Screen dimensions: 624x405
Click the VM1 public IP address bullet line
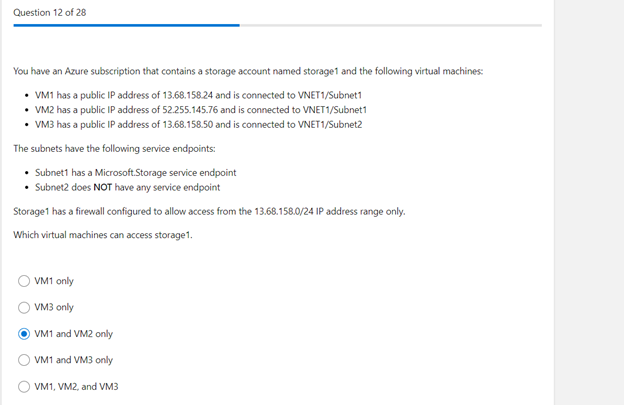pyautogui.click(x=198, y=95)
